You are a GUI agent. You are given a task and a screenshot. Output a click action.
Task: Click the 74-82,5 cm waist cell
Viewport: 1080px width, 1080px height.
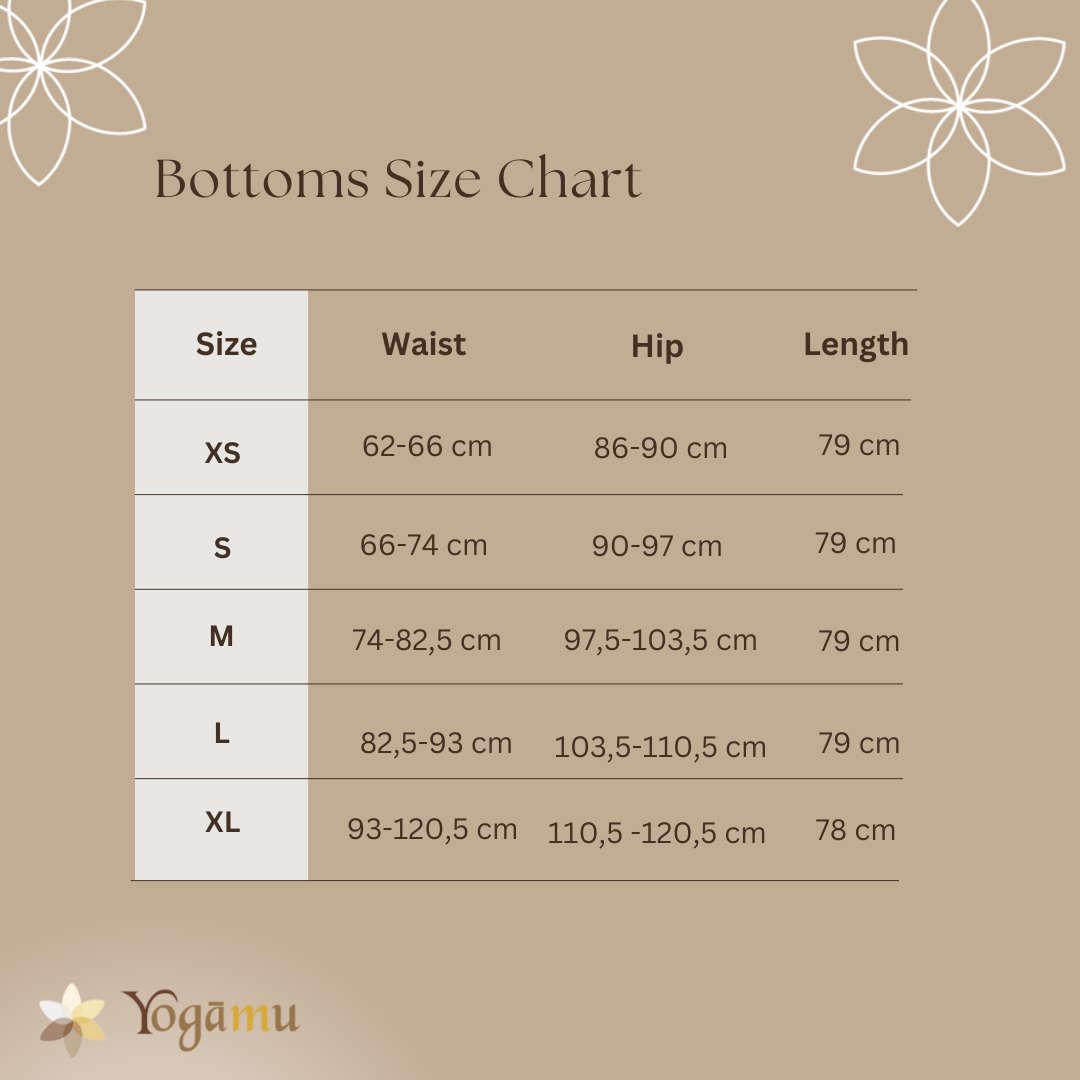(426, 640)
